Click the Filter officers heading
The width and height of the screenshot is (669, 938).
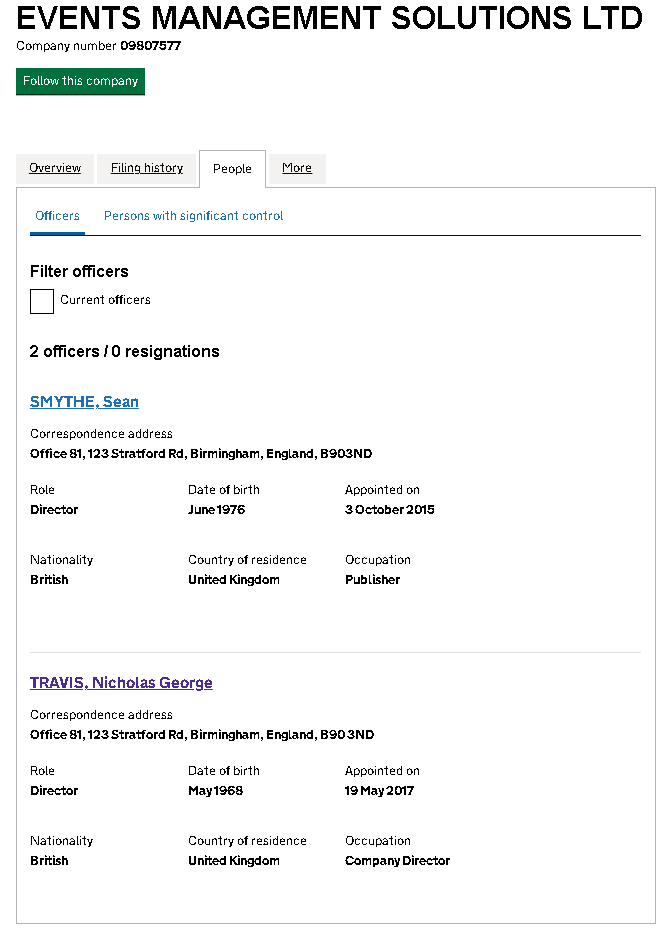pyautogui.click(x=79, y=271)
